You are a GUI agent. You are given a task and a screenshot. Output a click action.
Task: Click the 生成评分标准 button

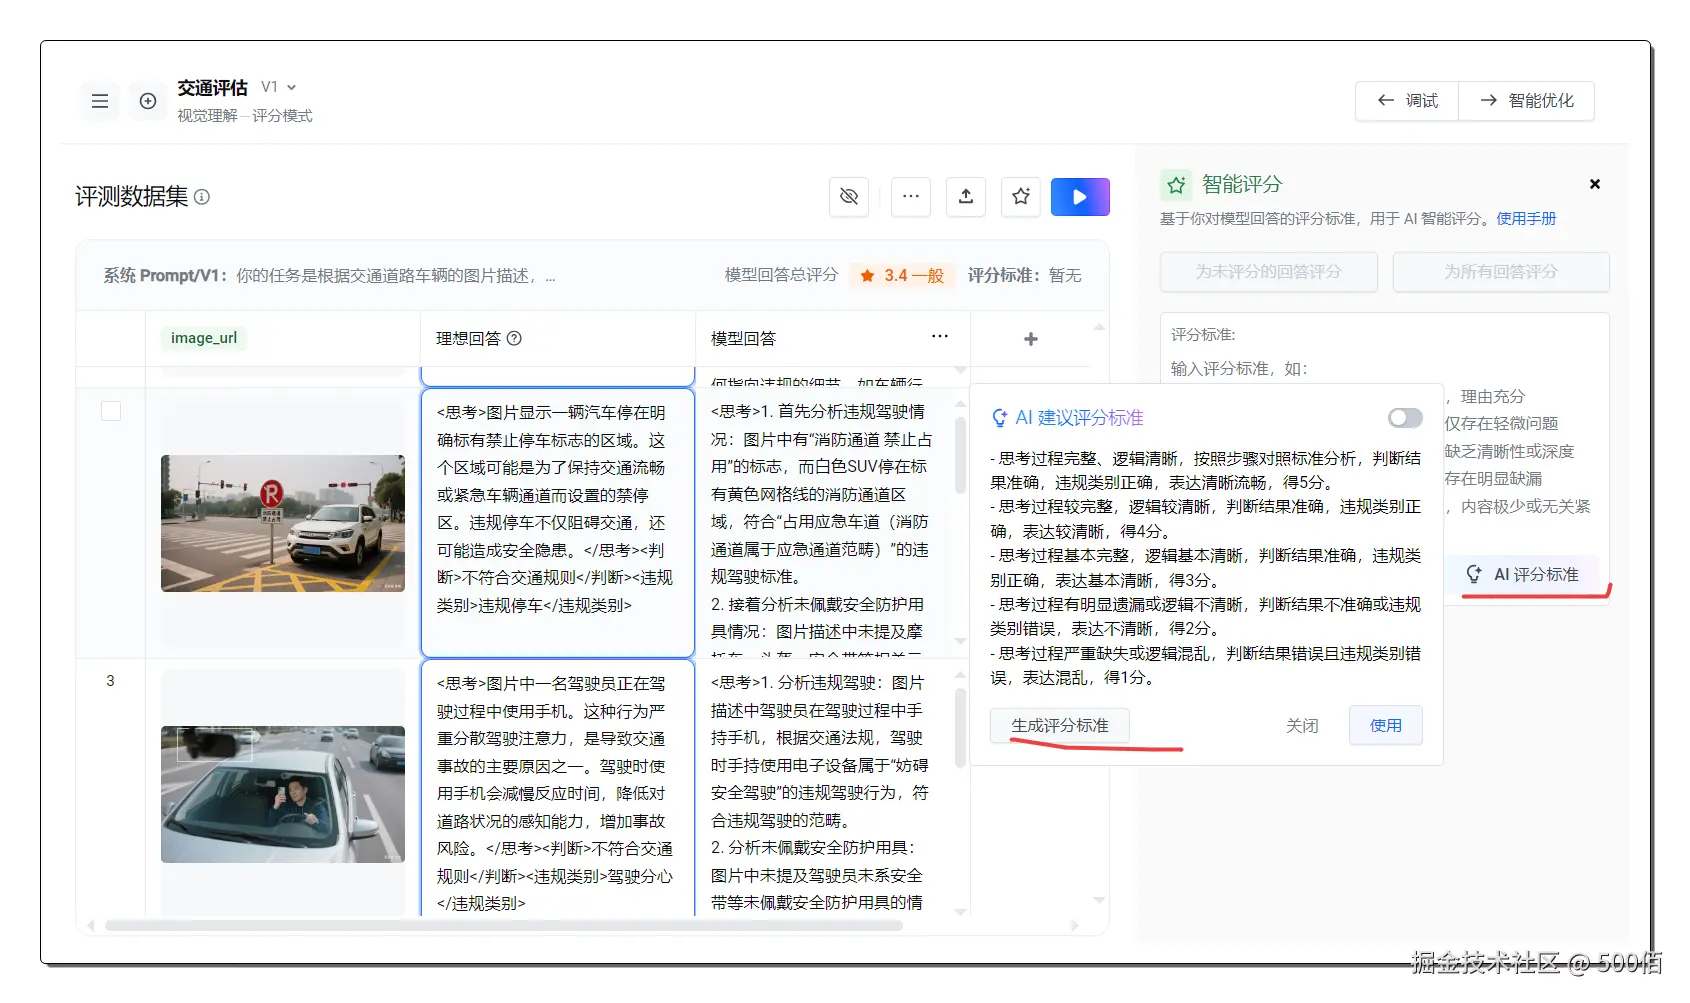pos(1060,726)
